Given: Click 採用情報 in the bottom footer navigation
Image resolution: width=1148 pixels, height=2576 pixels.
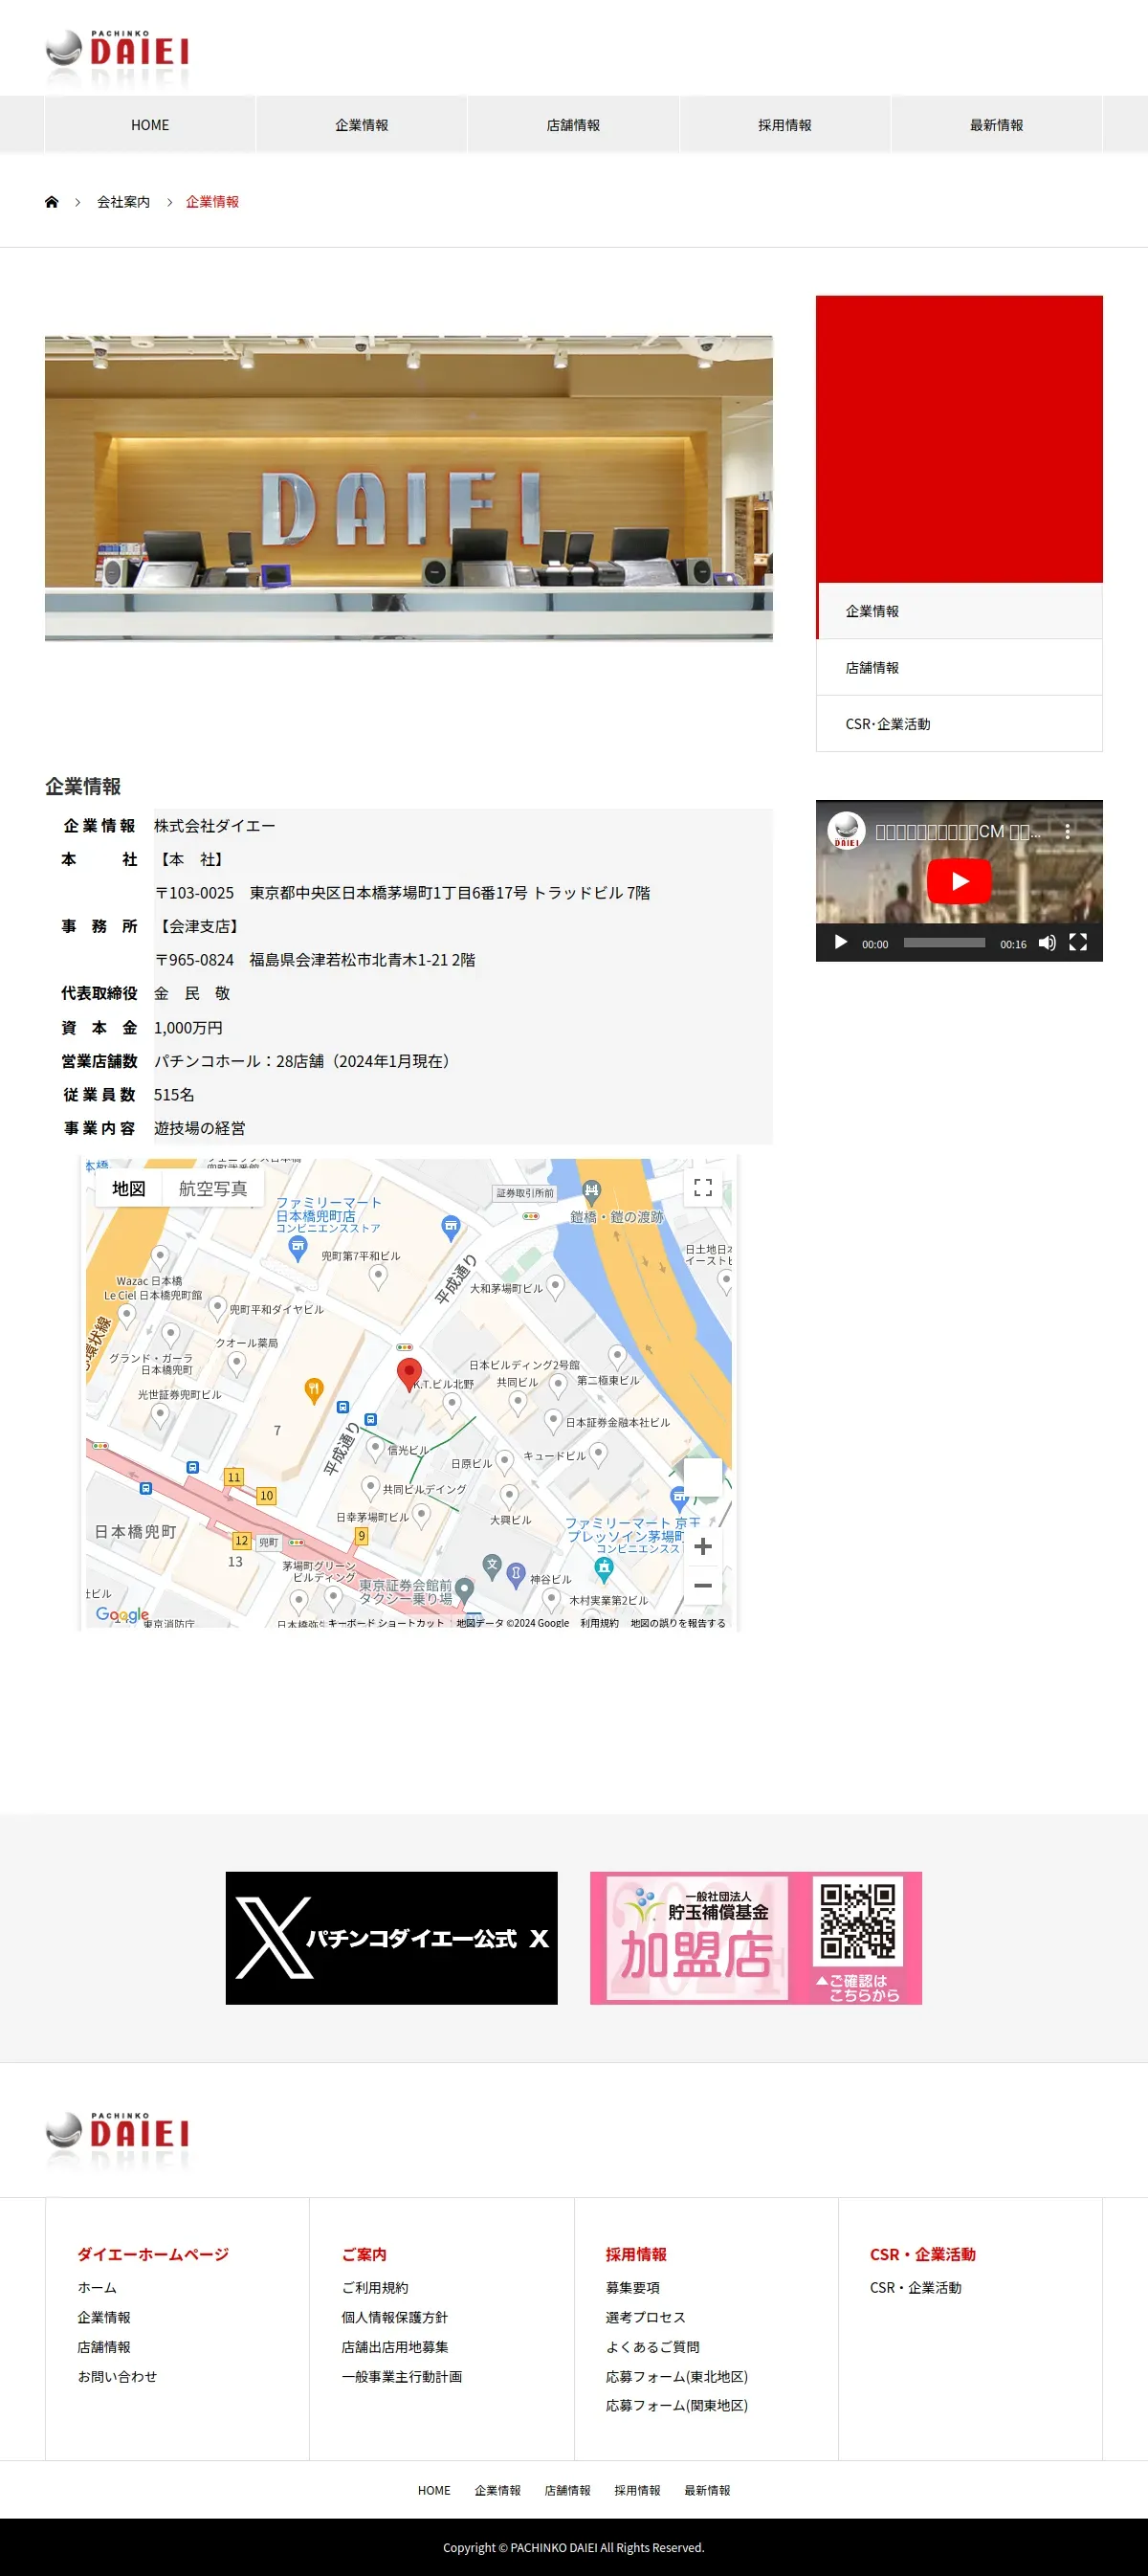Looking at the screenshot, I should coord(637,2490).
